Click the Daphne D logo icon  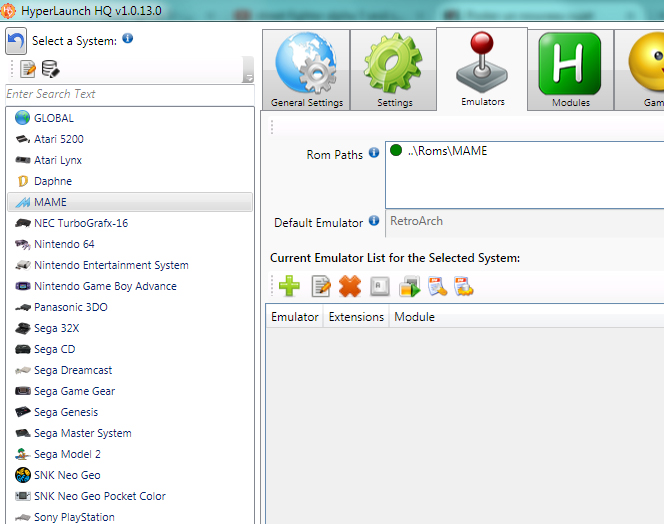tap(23, 181)
